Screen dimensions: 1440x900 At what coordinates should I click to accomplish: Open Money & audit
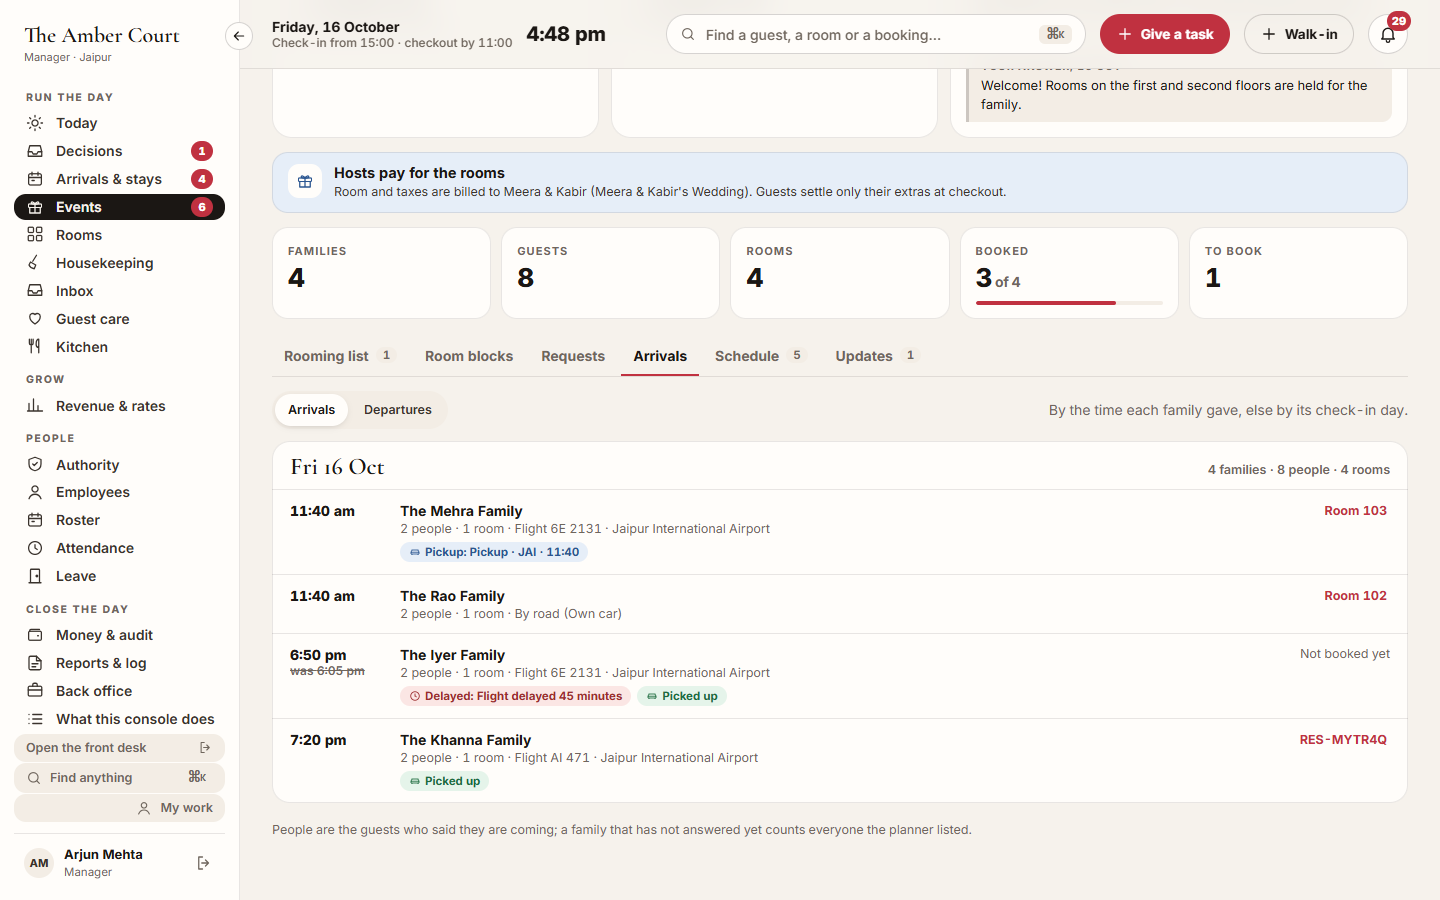tap(119, 635)
